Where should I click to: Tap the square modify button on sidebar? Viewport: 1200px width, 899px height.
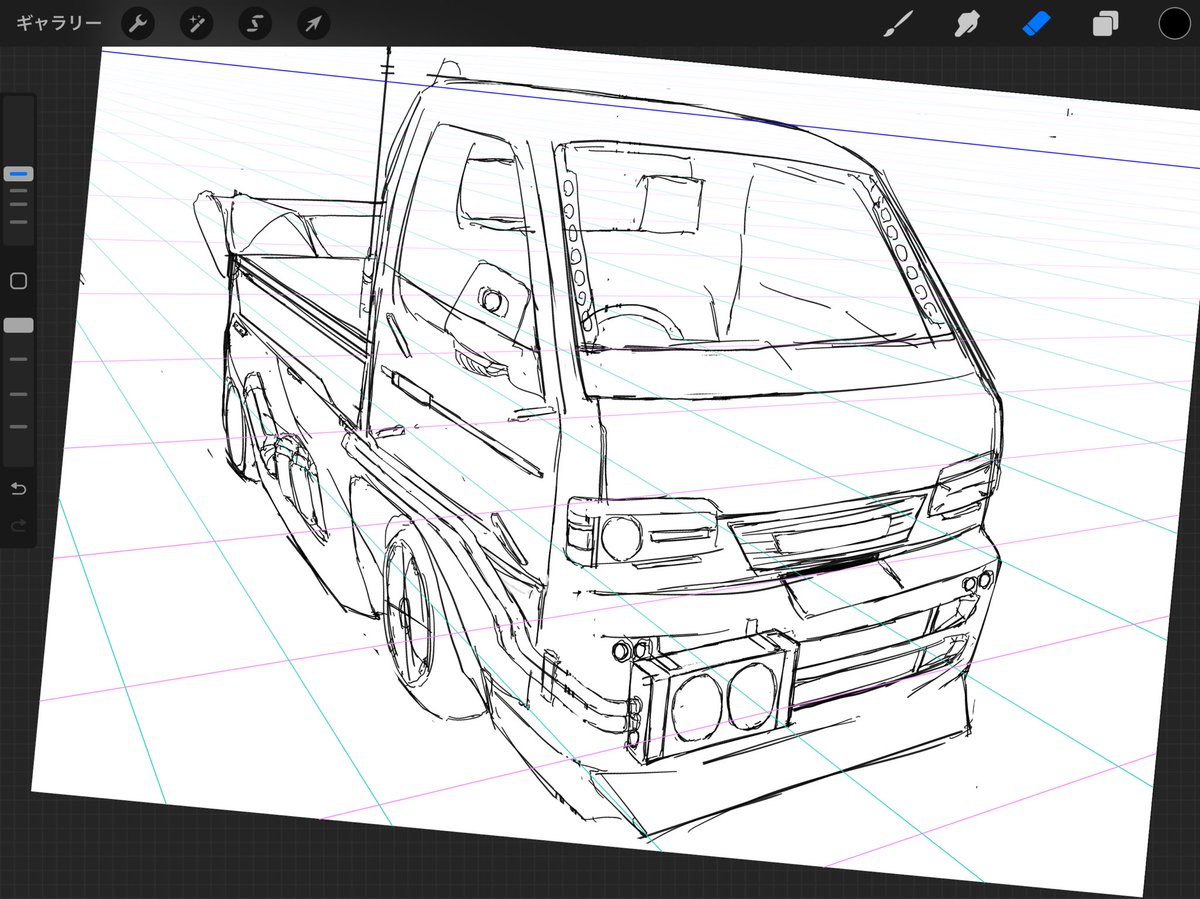click(18, 281)
